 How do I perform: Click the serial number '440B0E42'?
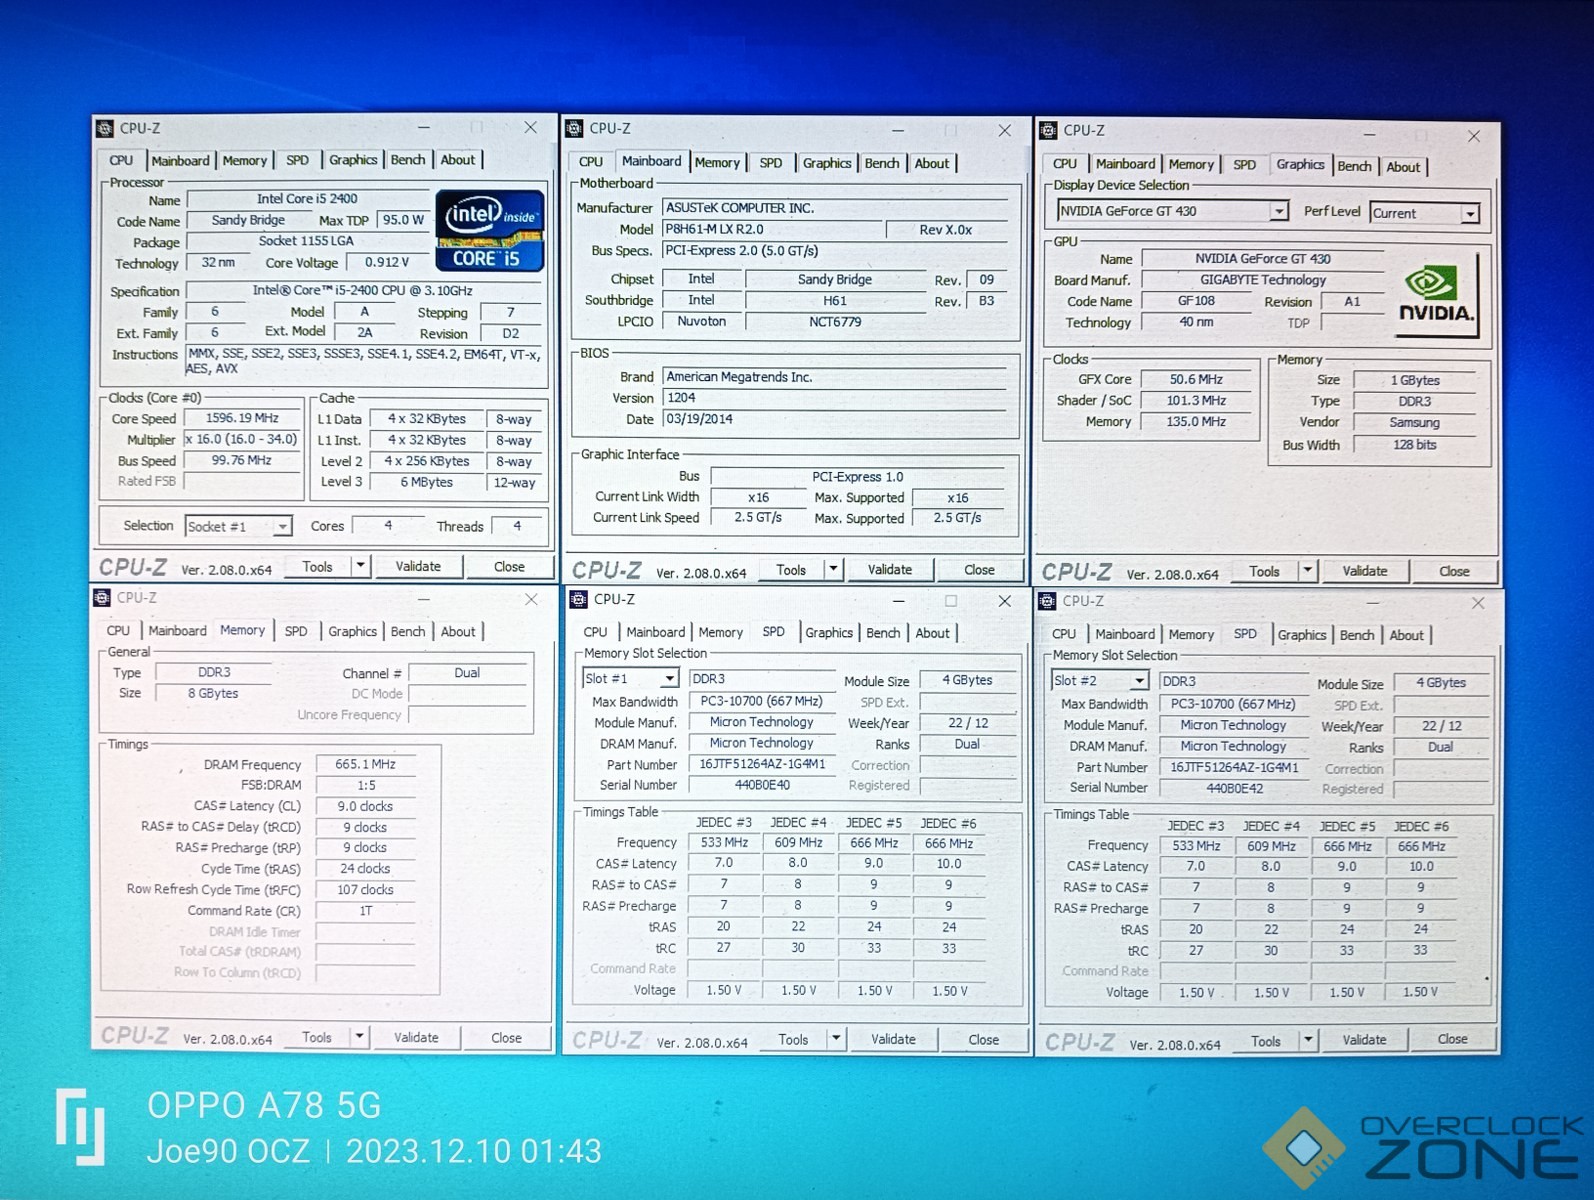tap(1234, 788)
